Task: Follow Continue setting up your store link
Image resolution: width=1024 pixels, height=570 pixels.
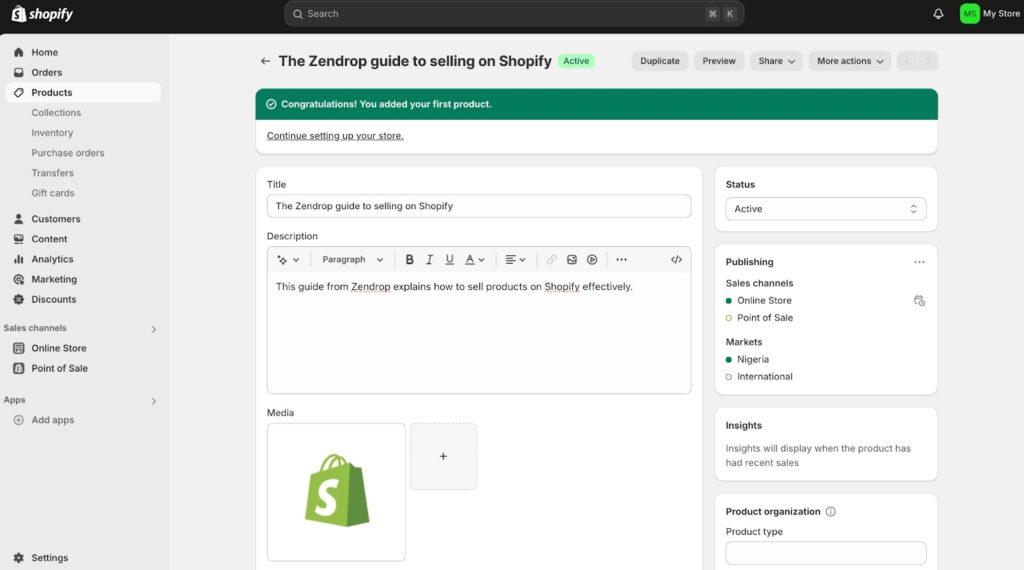Action: (x=335, y=136)
